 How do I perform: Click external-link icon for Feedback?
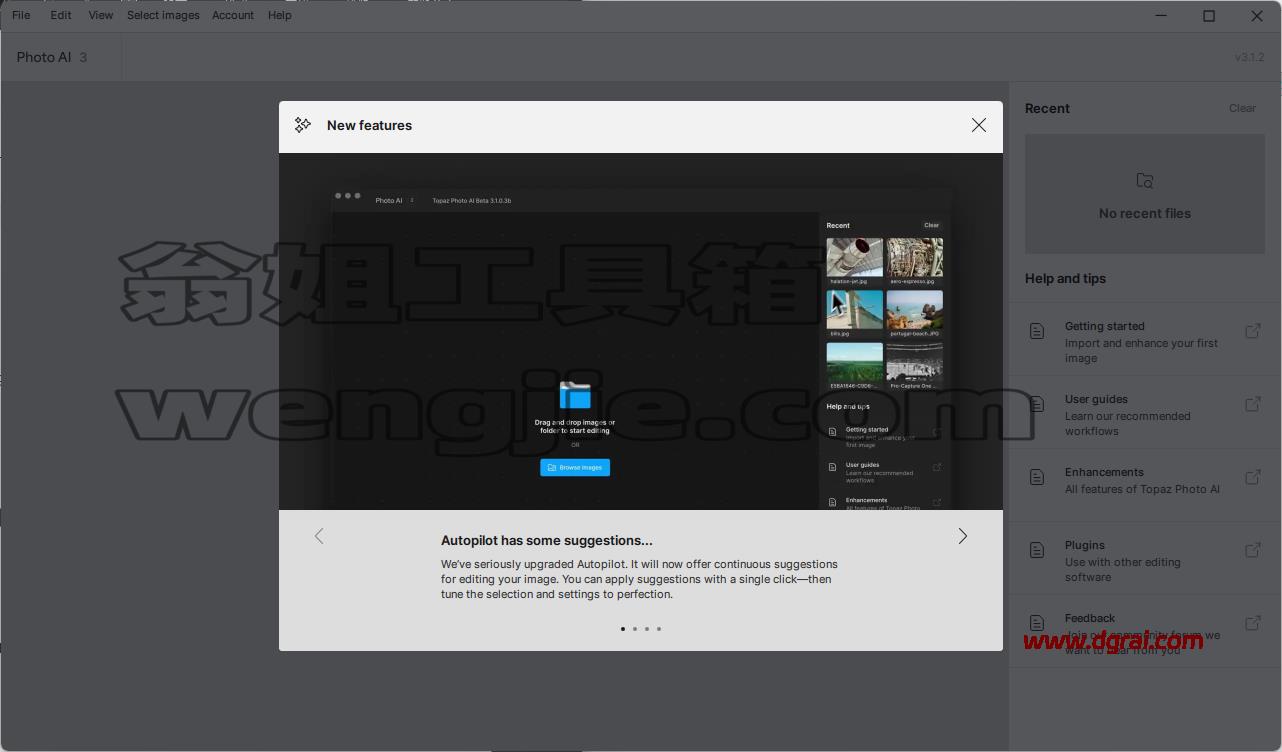click(1252, 623)
